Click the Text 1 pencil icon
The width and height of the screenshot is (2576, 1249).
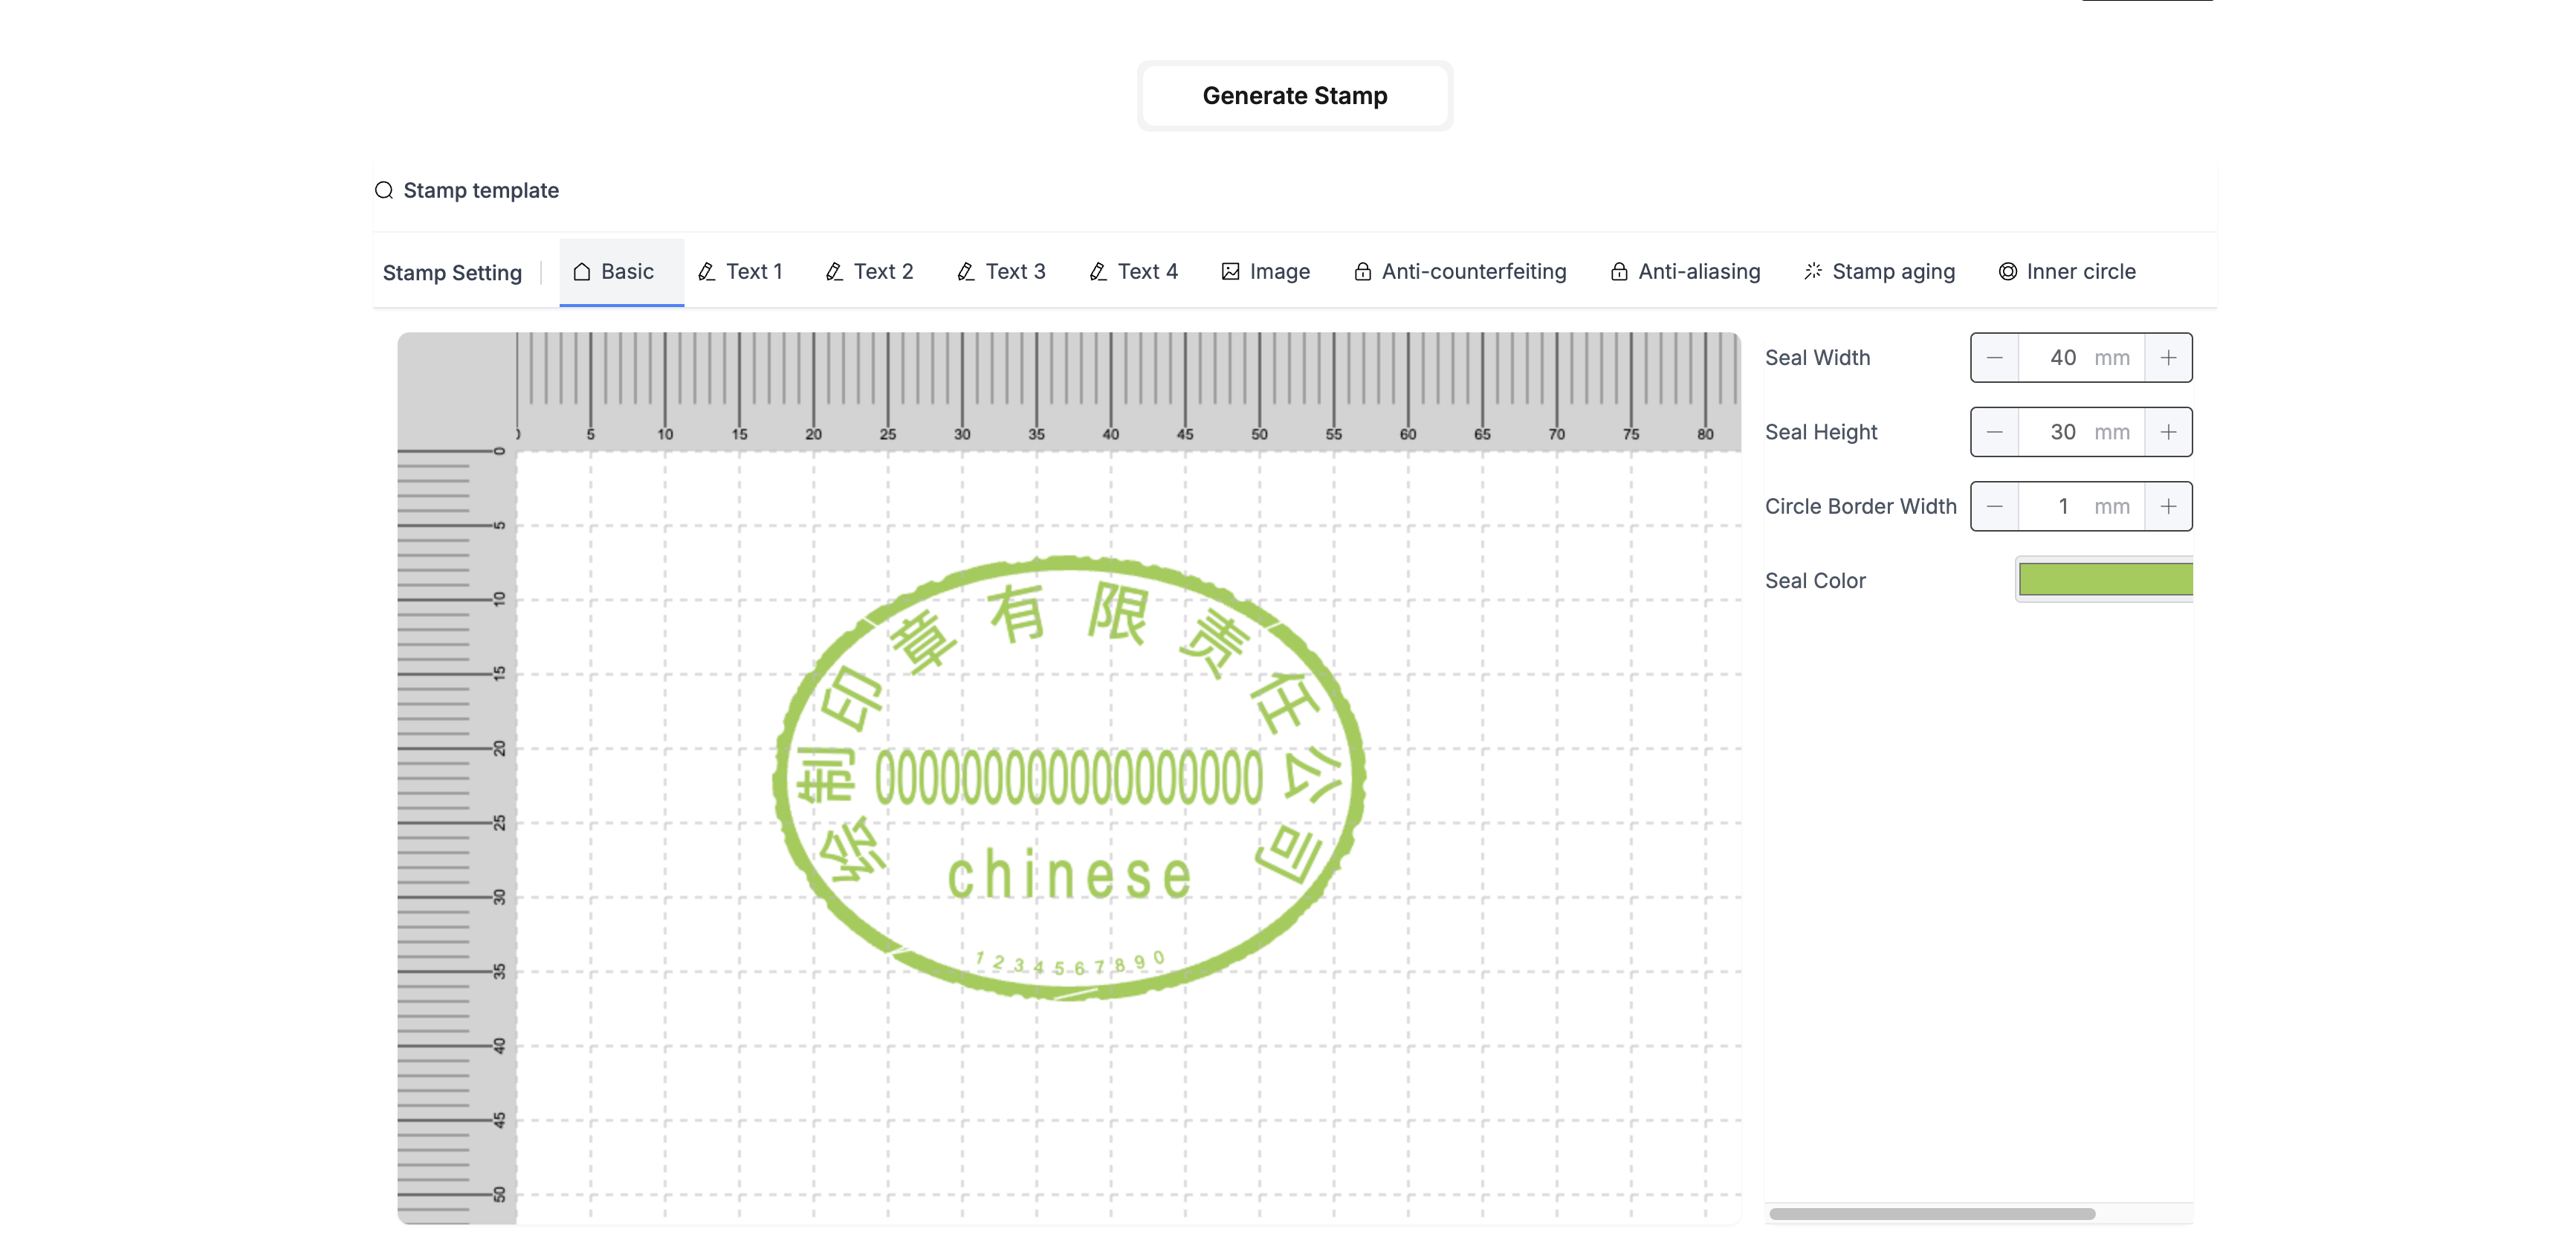tap(706, 272)
